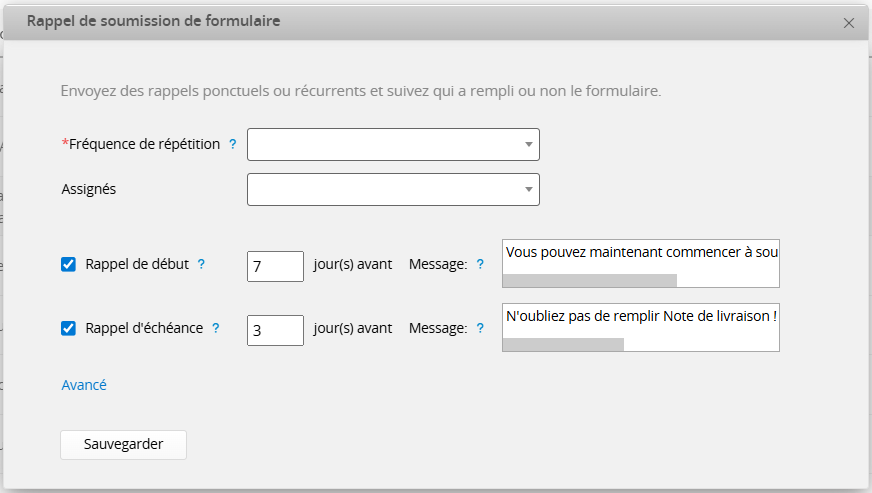
Task: Disable the Rappel d'échéance checkbox
Action: tap(69, 328)
